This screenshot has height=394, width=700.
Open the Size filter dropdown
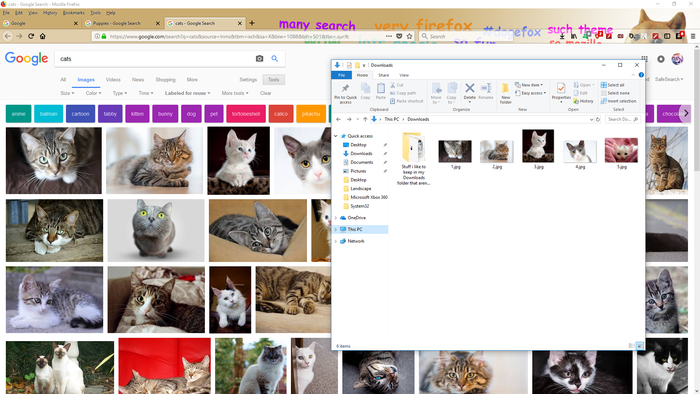click(67, 93)
